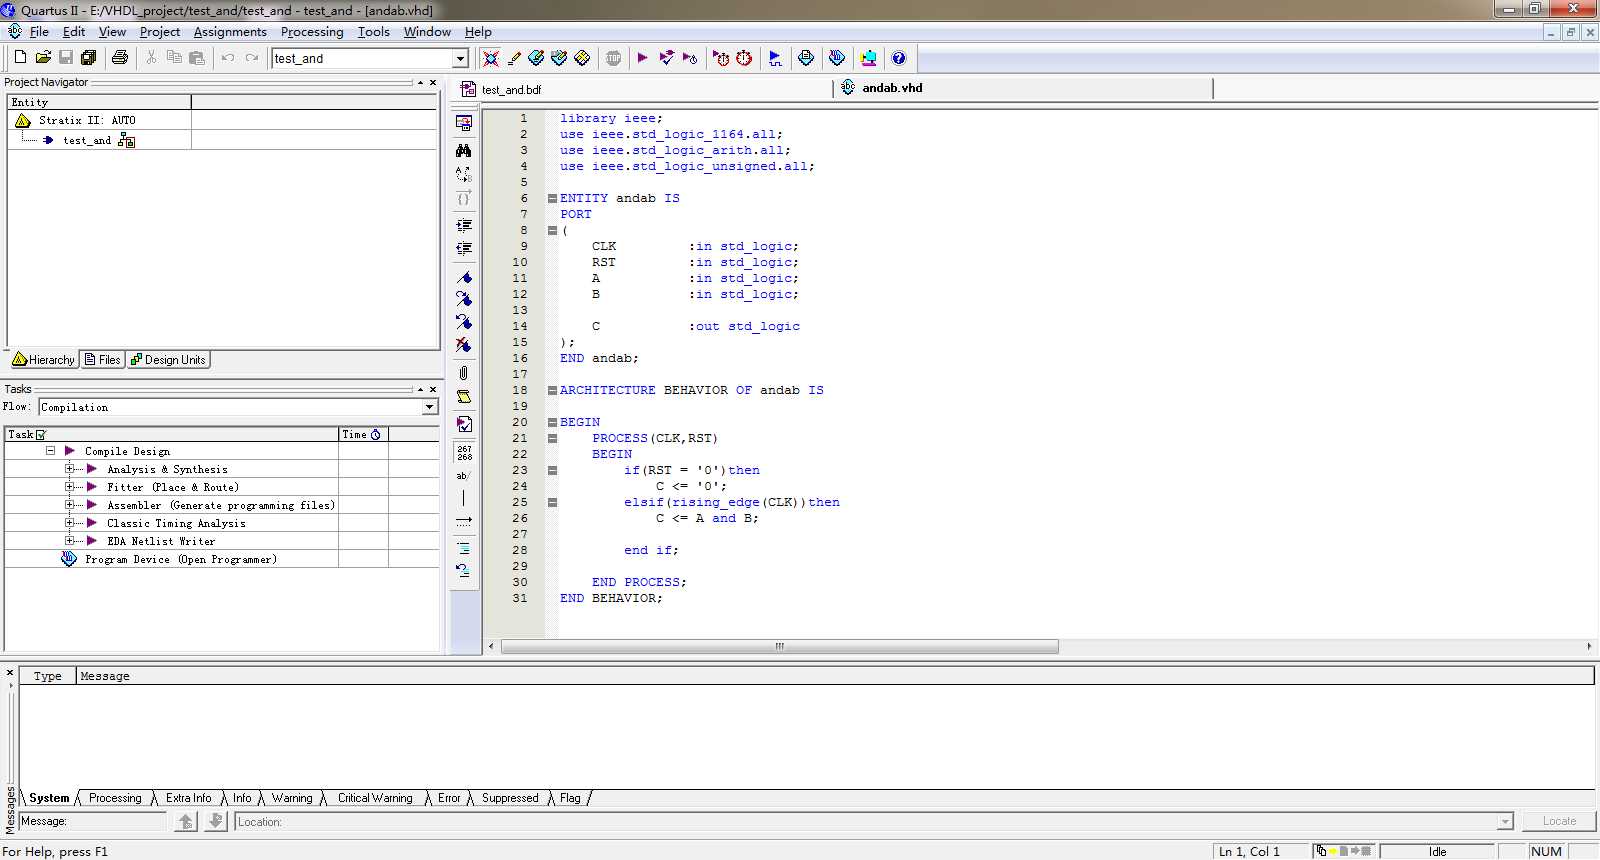Click the Decrease indent icon
The image size is (1600, 860).
(x=464, y=248)
